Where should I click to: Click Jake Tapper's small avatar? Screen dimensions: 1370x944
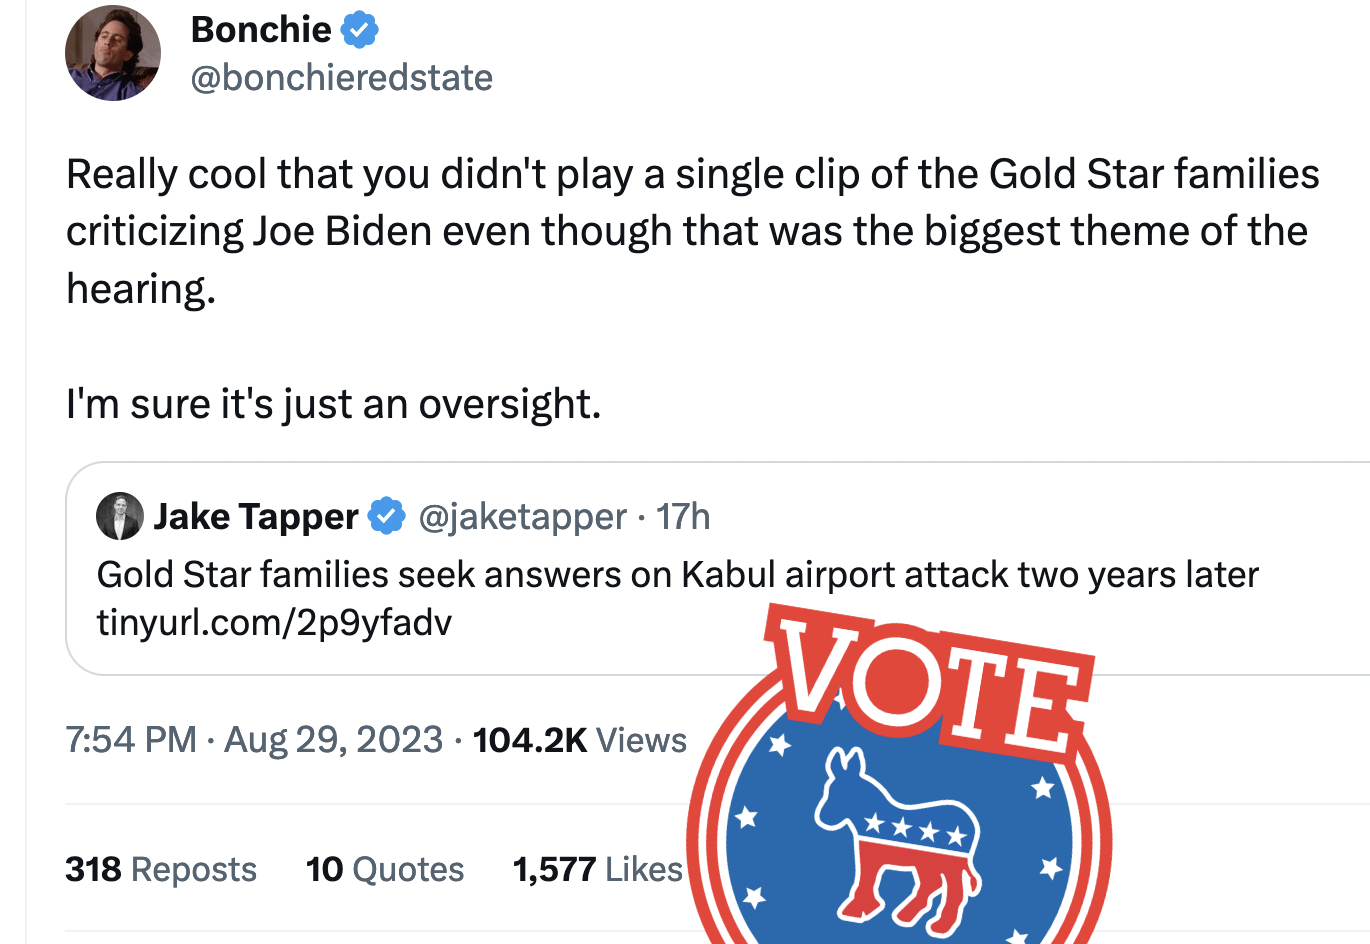tap(120, 516)
